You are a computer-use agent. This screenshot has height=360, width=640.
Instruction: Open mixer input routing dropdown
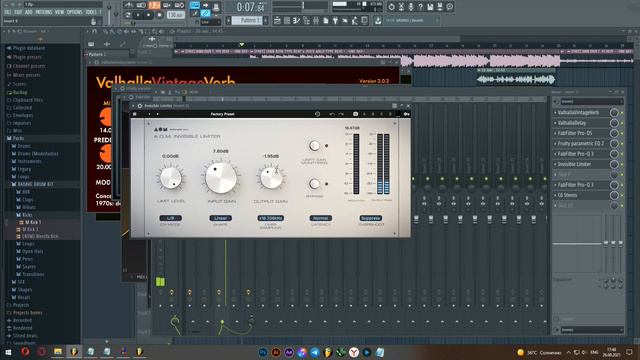pos(591,102)
